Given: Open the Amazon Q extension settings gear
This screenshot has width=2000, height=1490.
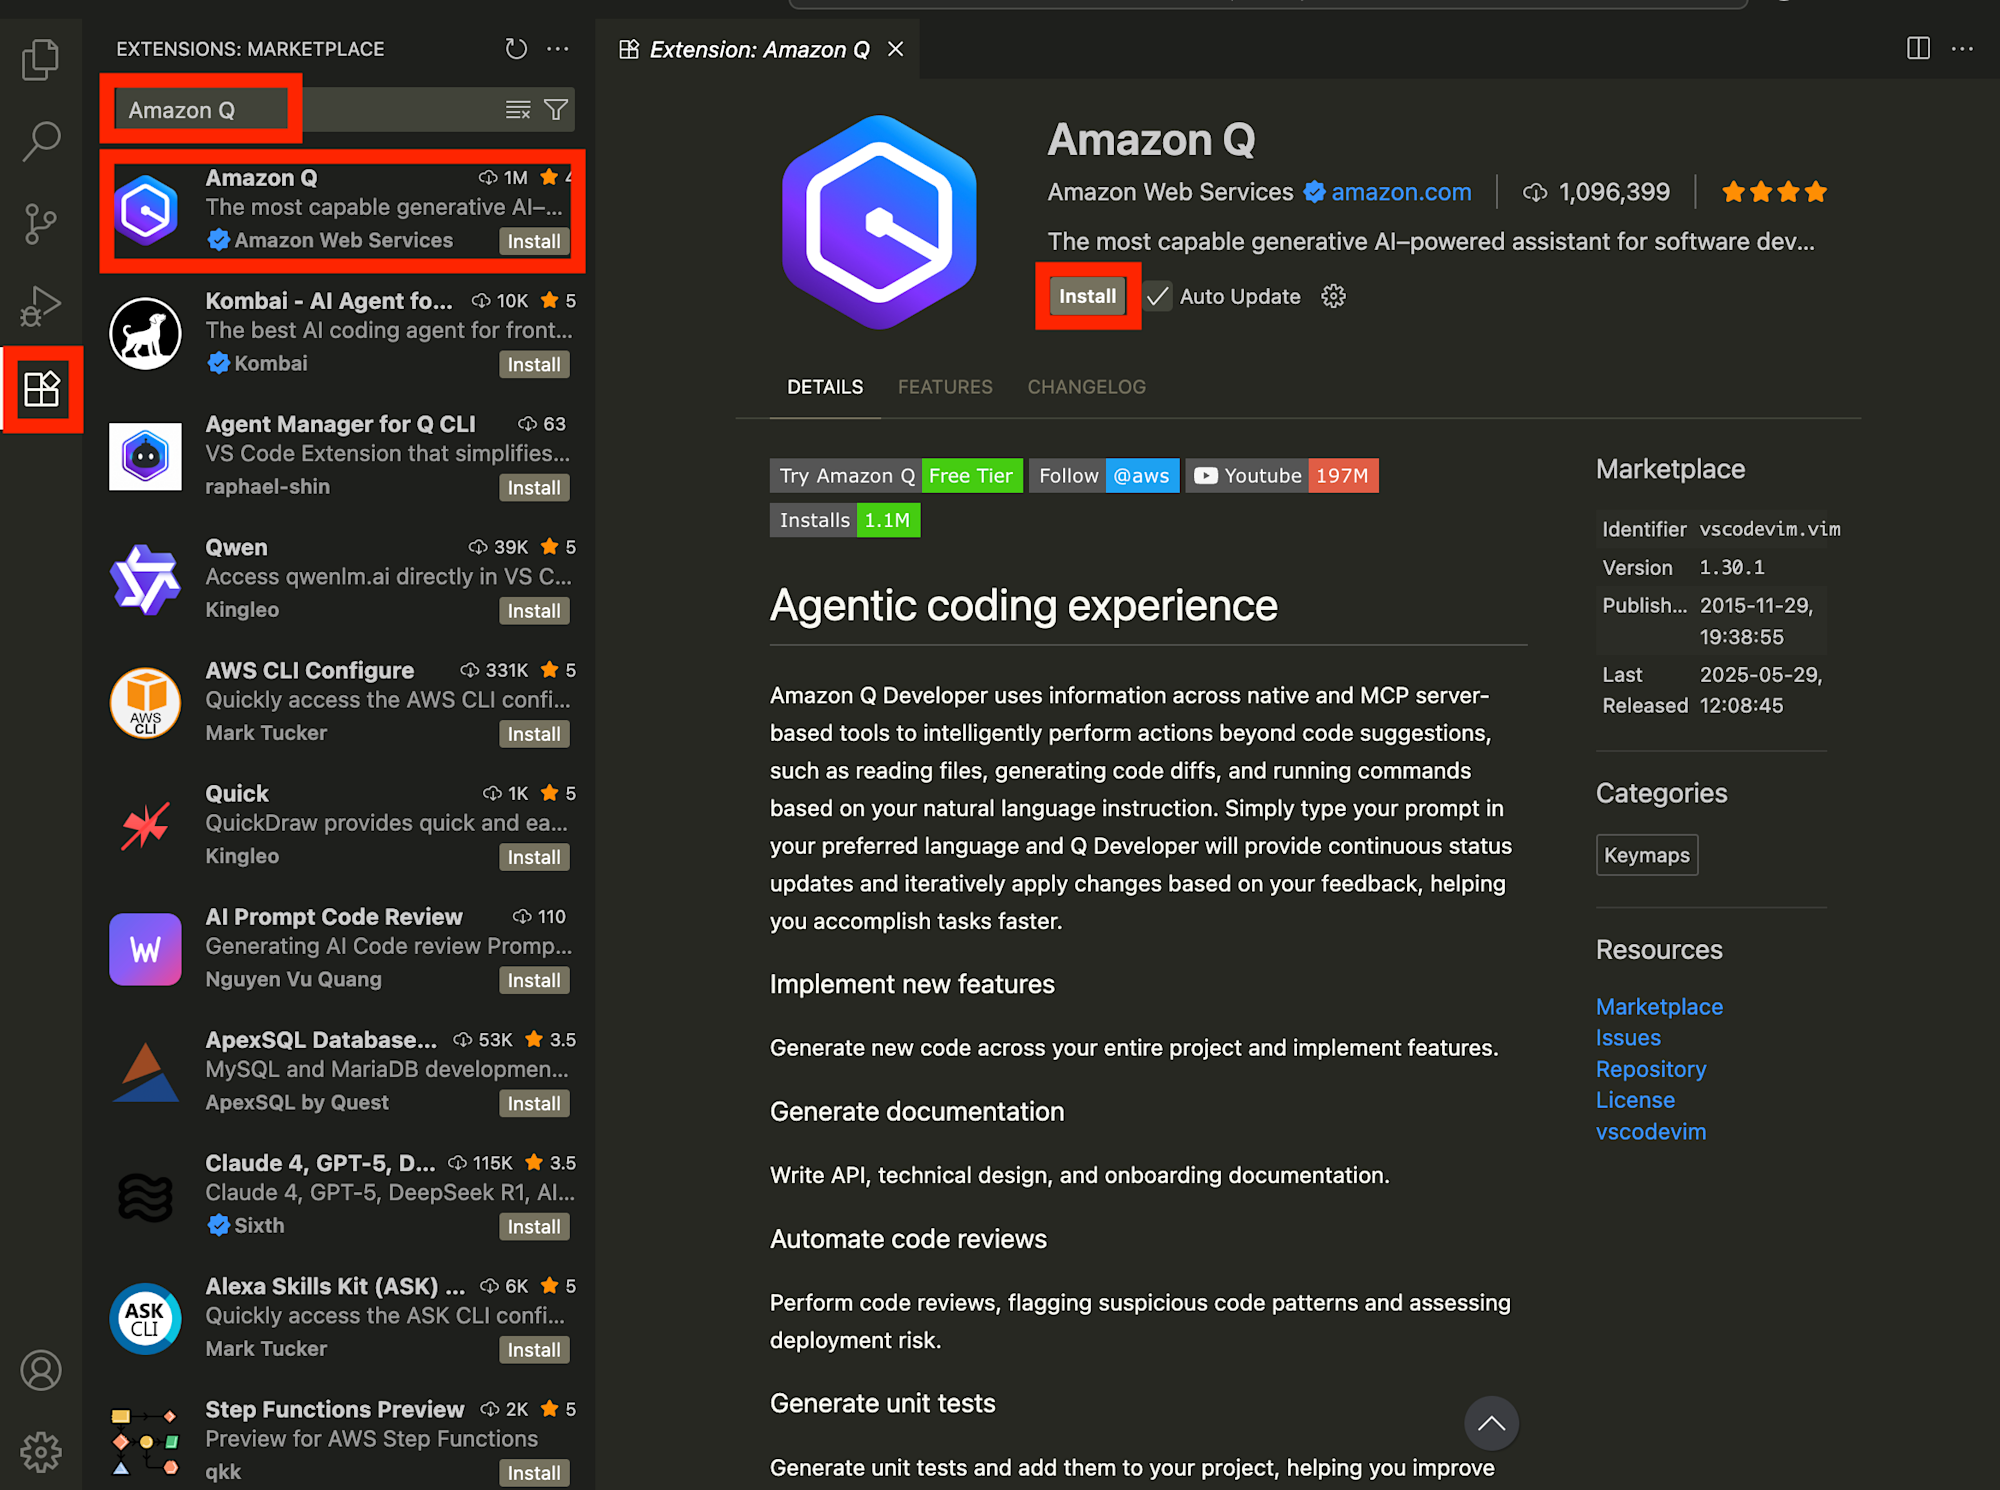Looking at the screenshot, I should tap(1333, 296).
